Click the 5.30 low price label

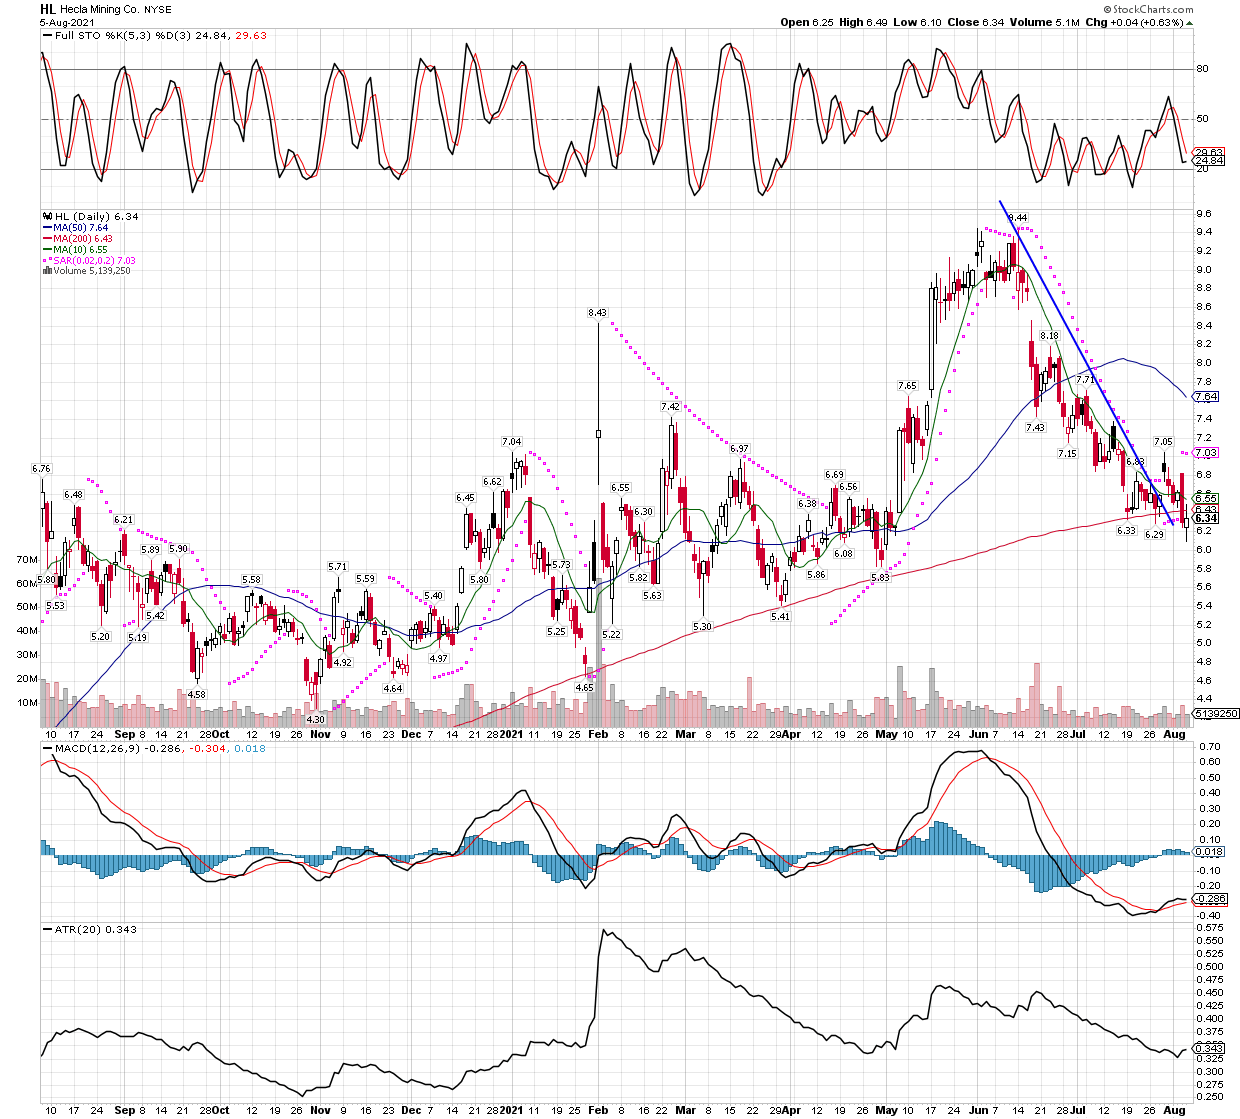coord(702,627)
